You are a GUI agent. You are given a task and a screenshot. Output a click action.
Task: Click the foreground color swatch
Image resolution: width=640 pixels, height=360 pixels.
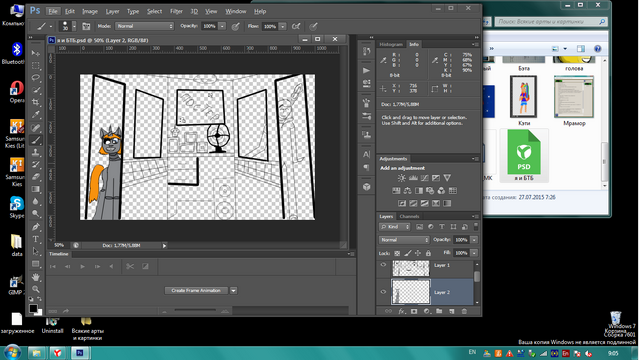33,308
